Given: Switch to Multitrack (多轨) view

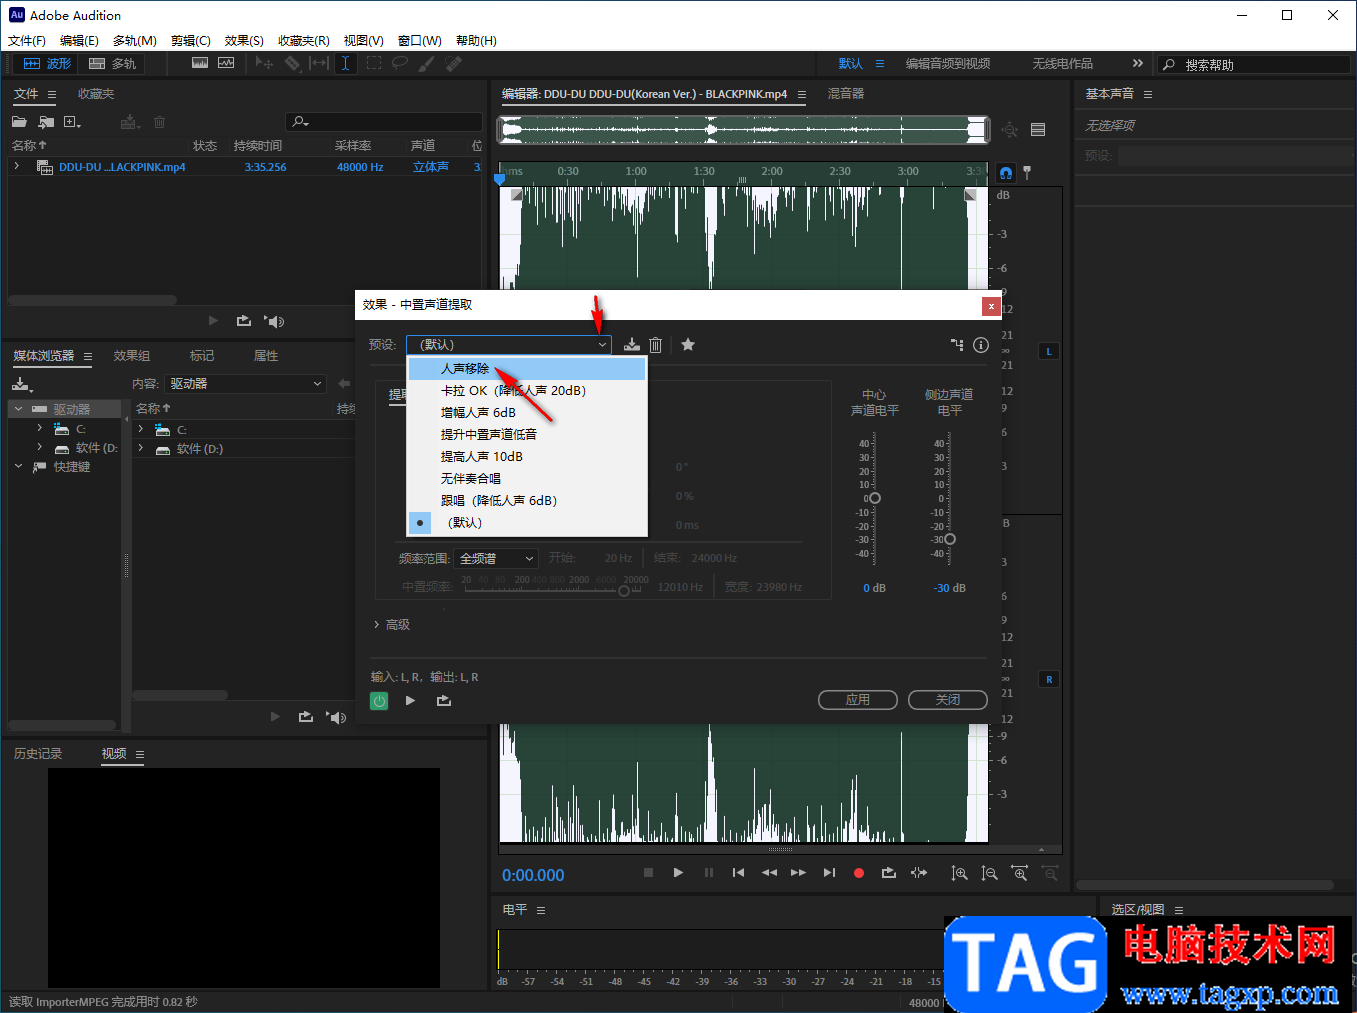Looking at the screenshot, I should pyautogui.click(x=112, y=63).
